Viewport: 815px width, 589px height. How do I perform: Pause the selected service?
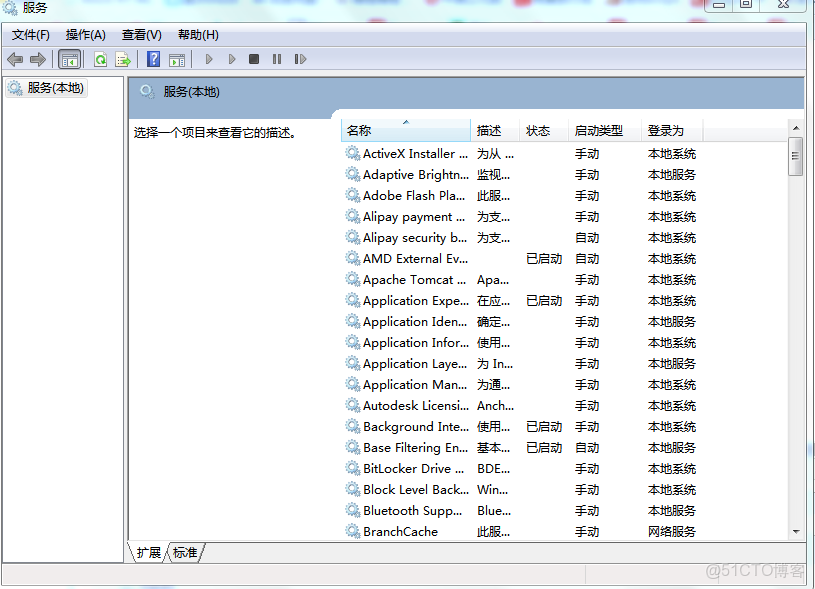tap(276, 59)
